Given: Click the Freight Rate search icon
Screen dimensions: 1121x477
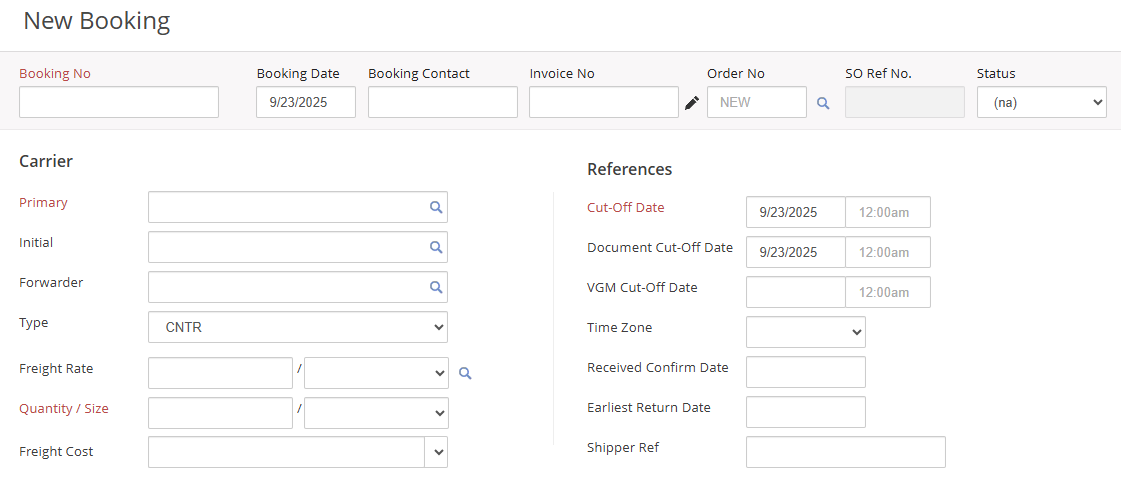Looking at the screenshot, I should click(465, 373).
